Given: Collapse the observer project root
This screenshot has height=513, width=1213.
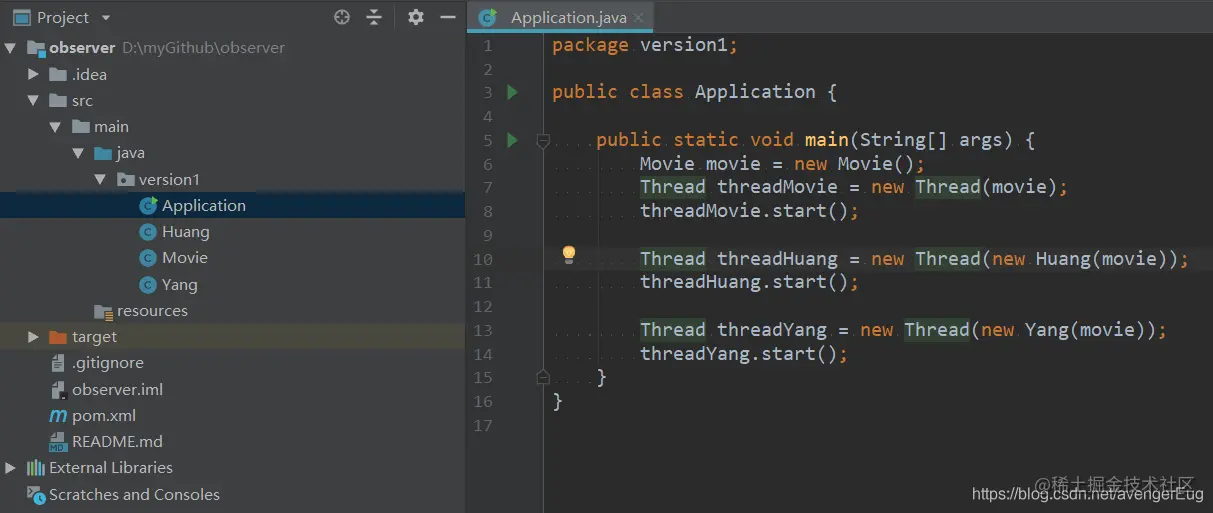Looking at the screenshot, I should point(11,48).
